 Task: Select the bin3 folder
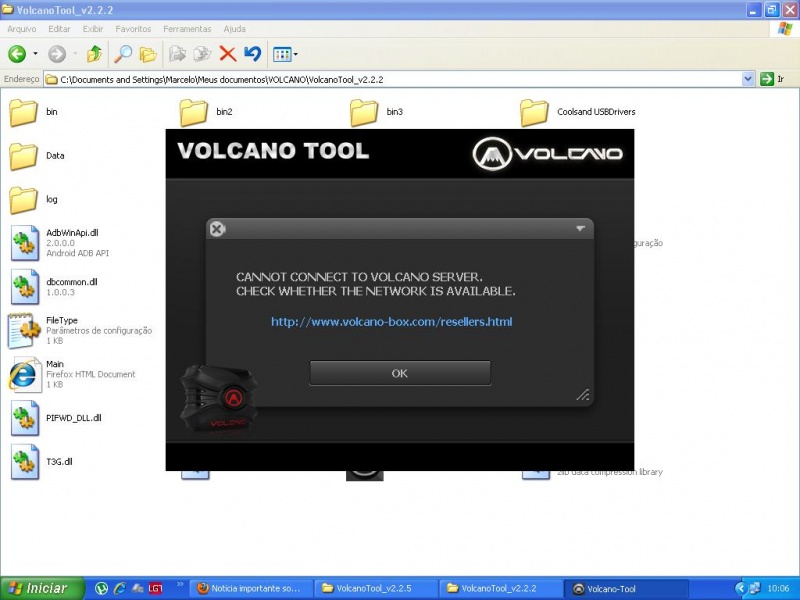377,112
